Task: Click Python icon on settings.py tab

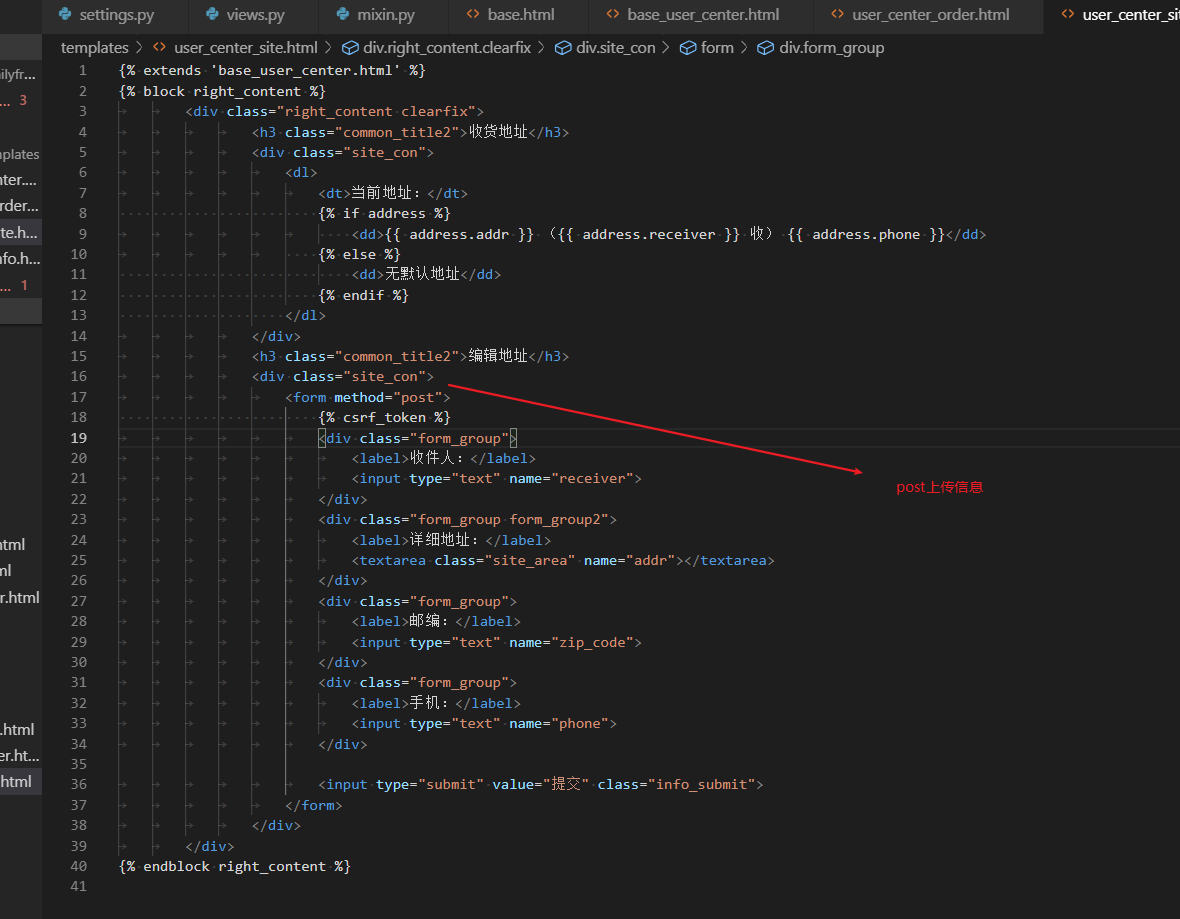Action: click(65, 14)
